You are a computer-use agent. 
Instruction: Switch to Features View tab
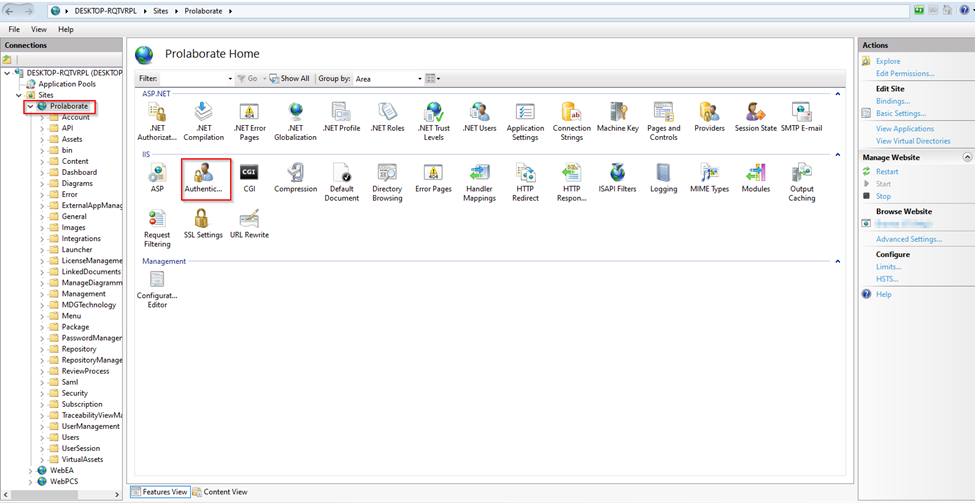click(159, 492)
